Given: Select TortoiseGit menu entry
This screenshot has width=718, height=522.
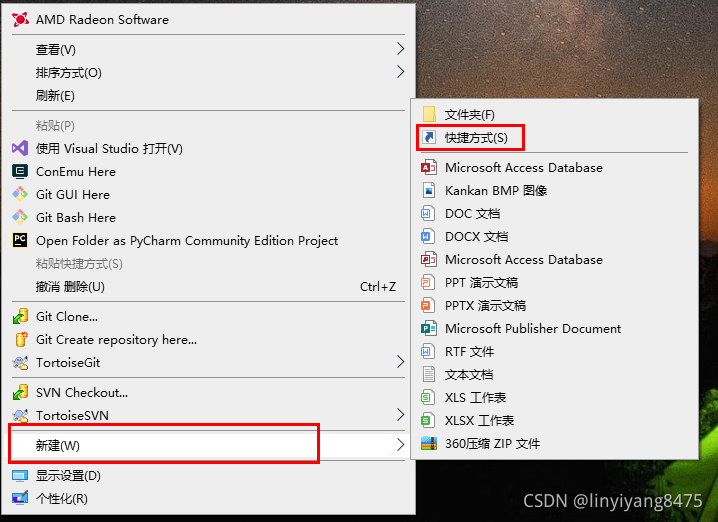Looking at the screenshot, I should pos(208,362).
